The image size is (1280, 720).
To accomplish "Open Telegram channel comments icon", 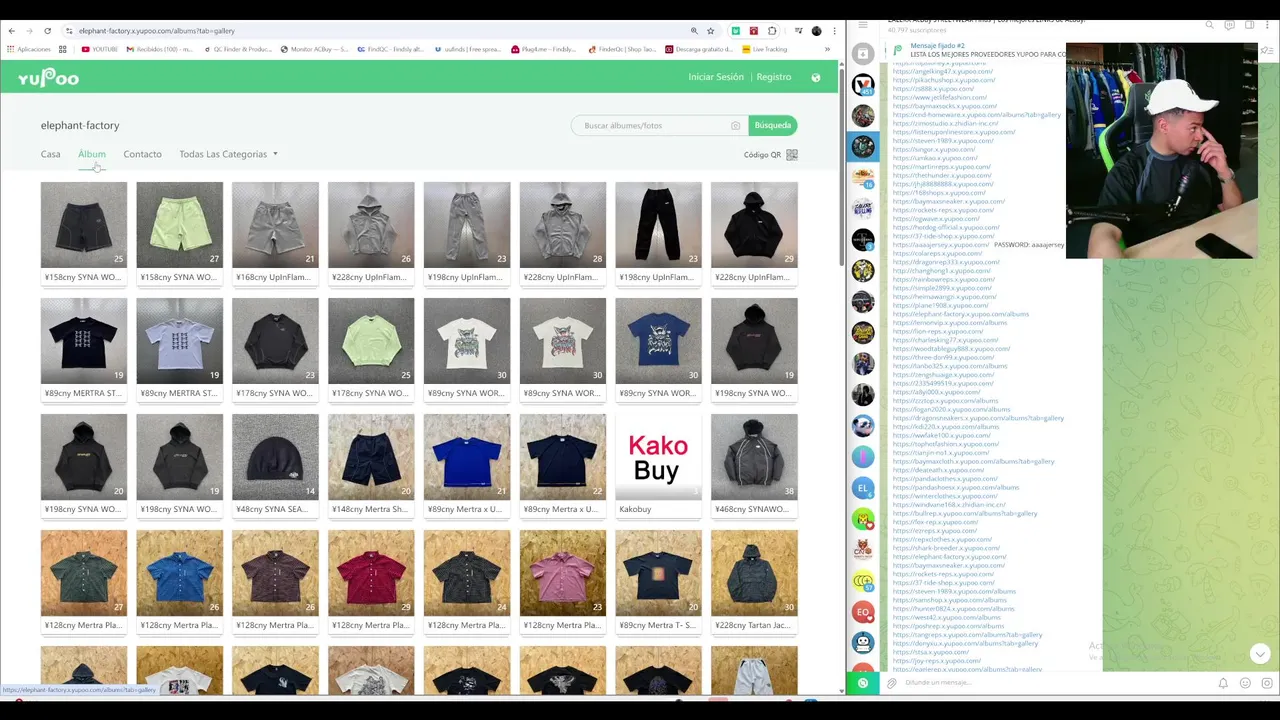I will [1229, 25].
